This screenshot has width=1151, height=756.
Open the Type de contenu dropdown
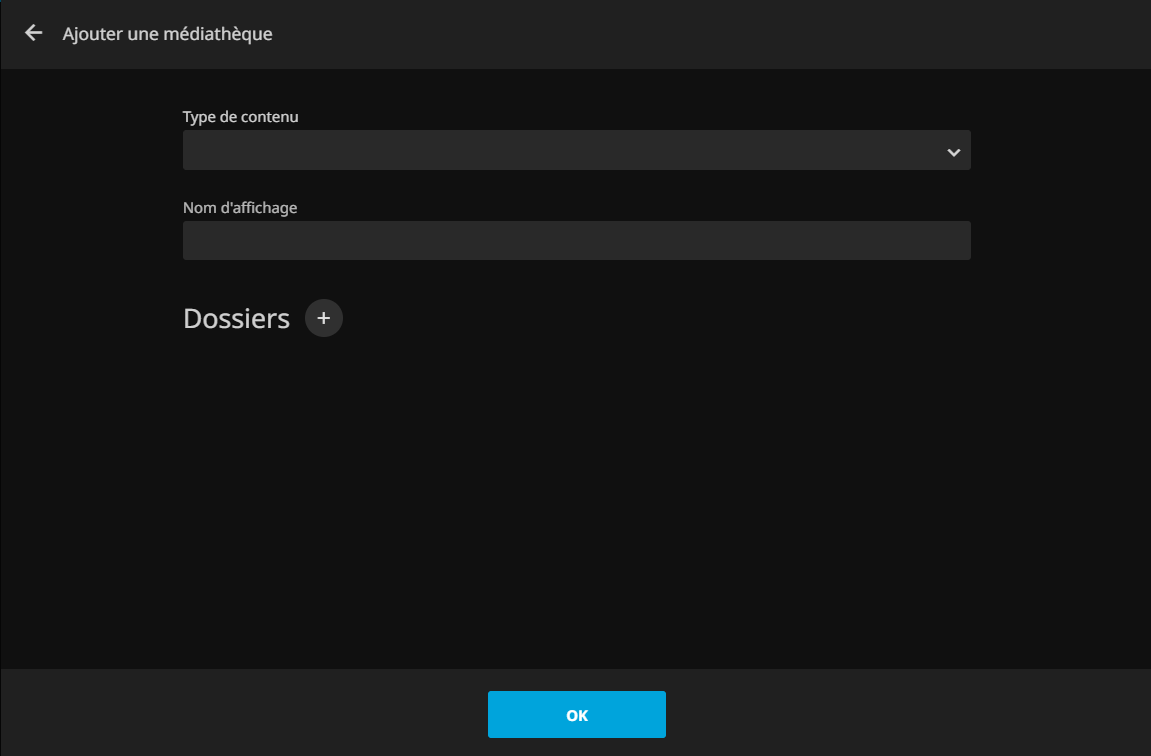576,150
